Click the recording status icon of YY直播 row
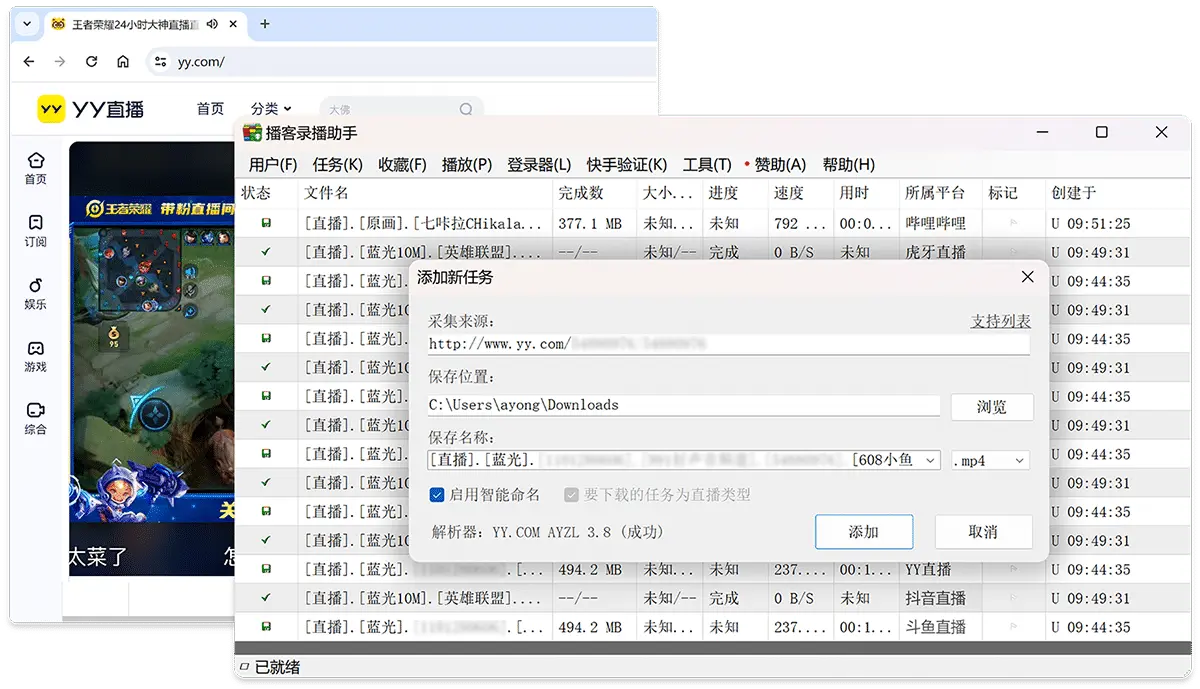The width and height of the screenshot is (1200, 689). (266, 570)
